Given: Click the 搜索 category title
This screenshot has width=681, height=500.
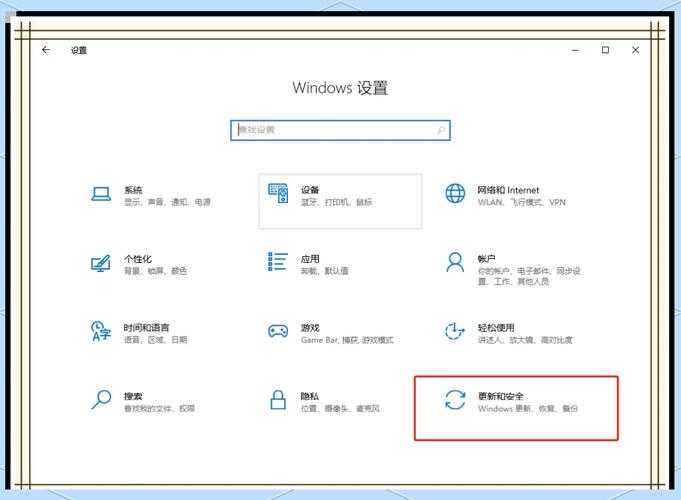Looking at the screenshot, I should (133, 396).
